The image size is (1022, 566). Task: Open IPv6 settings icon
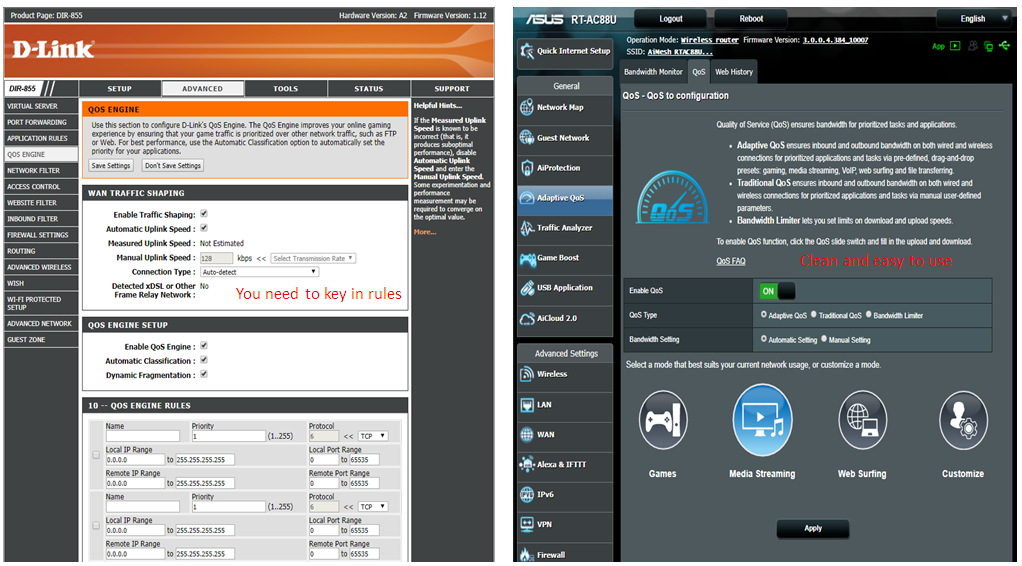[x=527, y=494]
